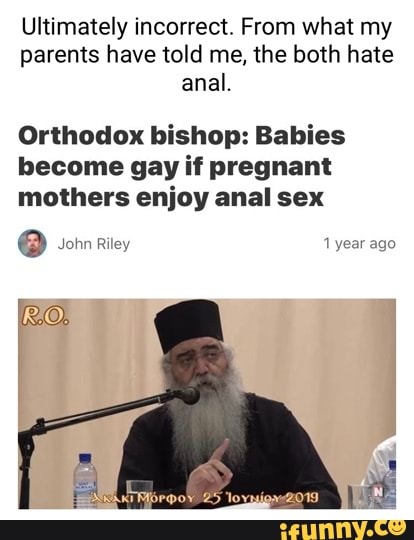Click the water bottle at right edge
414x540 pixels.
pyautogui.click(x=389, y=484)
